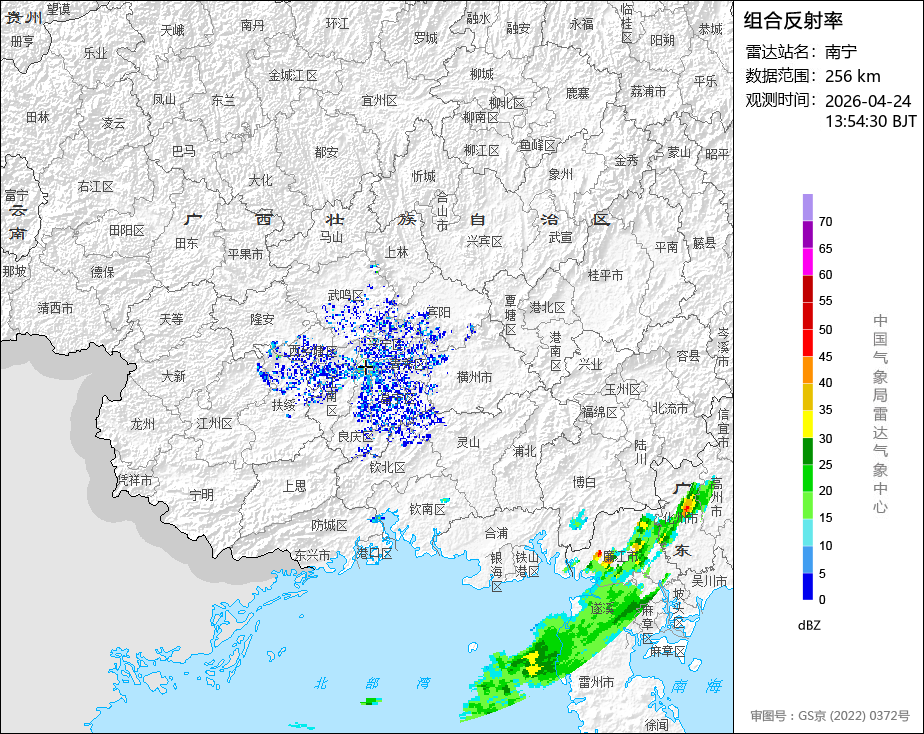This screenshot has height=734, width=924.
Task: Click the 龙州 map label
Action: 143,424
